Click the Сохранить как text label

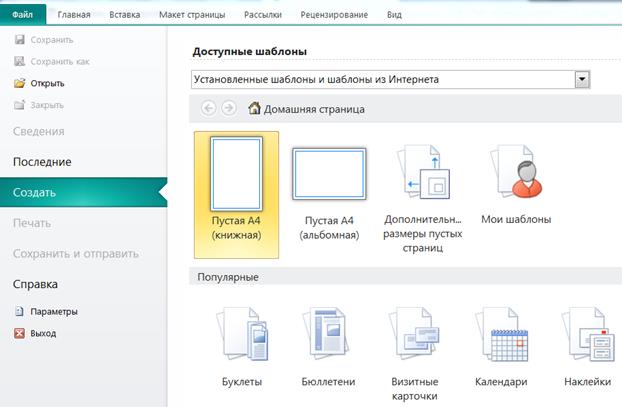tap(60, 61)
